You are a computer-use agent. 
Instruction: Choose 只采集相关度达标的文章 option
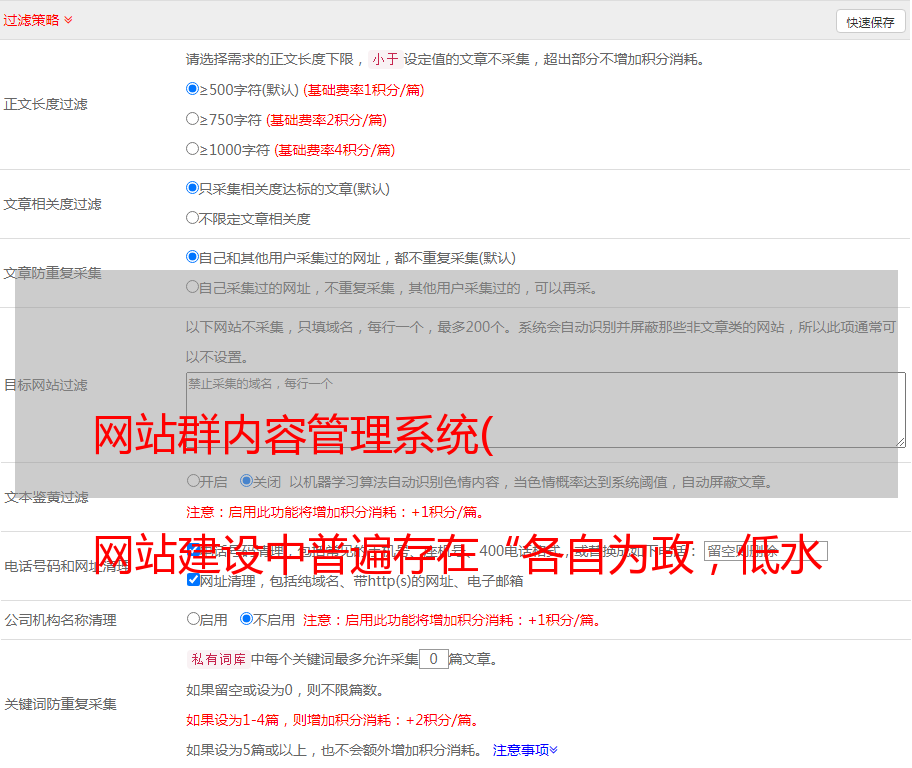(192, 188)
